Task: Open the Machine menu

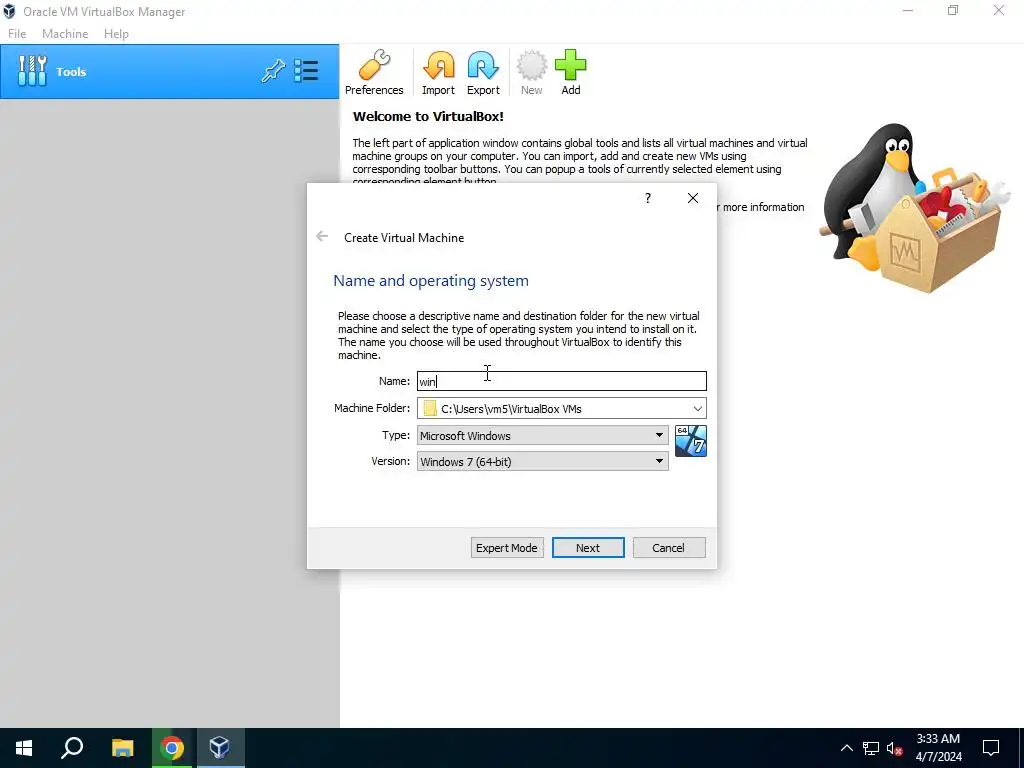Action: tap(65, 34)
